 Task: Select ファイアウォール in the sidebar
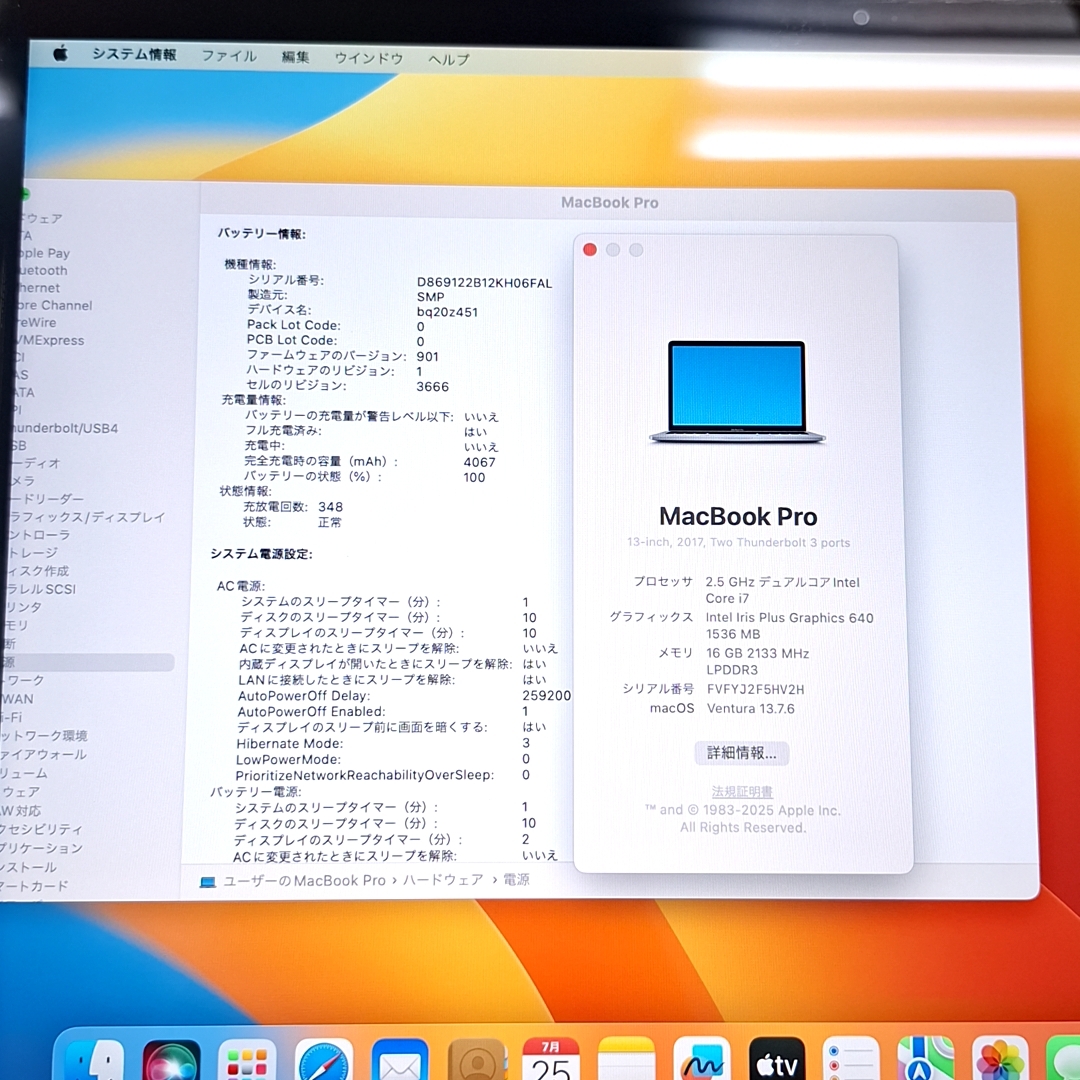(x=43, y=754)
